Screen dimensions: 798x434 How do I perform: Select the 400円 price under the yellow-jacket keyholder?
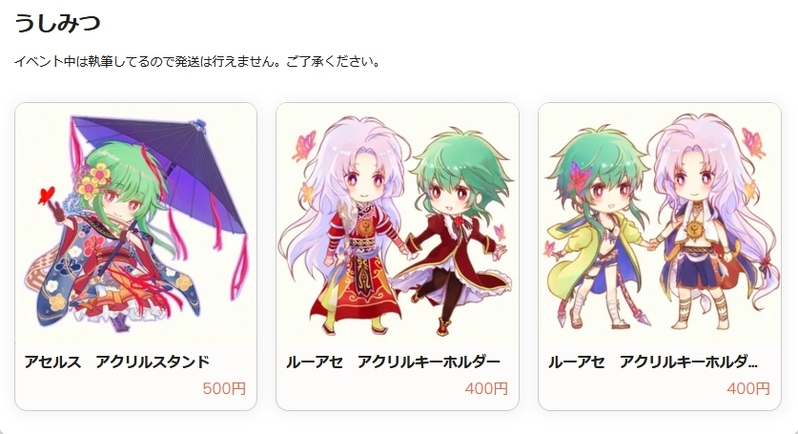(x=748, y=389)
